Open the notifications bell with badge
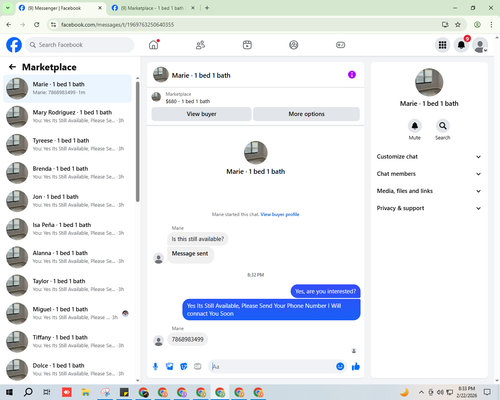500x400 pixels. [x=461, y=45]
